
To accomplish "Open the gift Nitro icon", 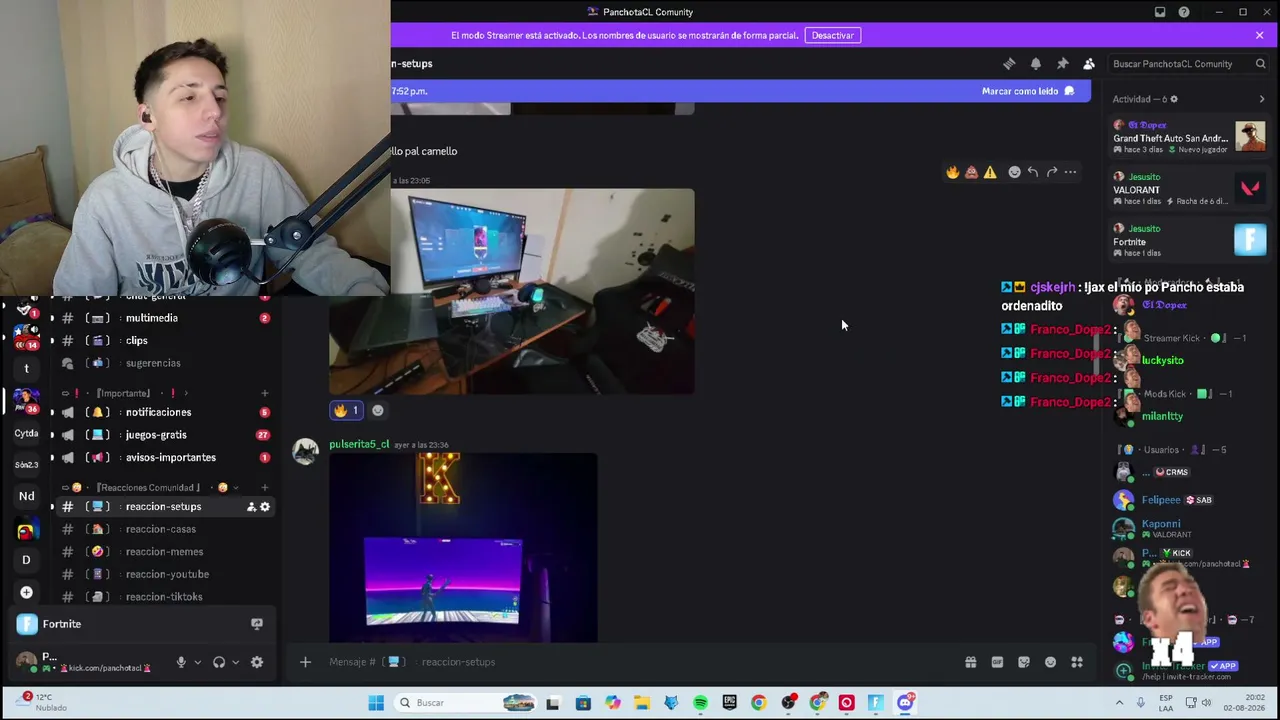I will click(x=970, y=662).
